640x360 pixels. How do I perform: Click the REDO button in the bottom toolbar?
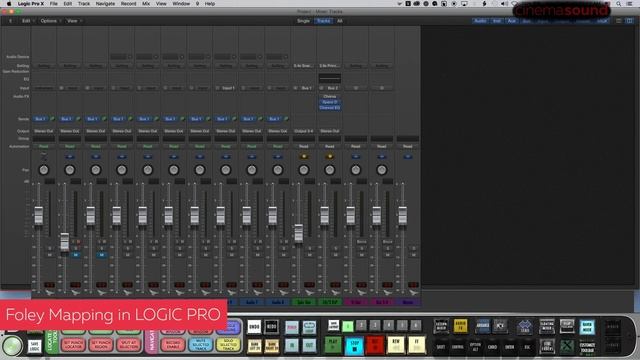271,327
